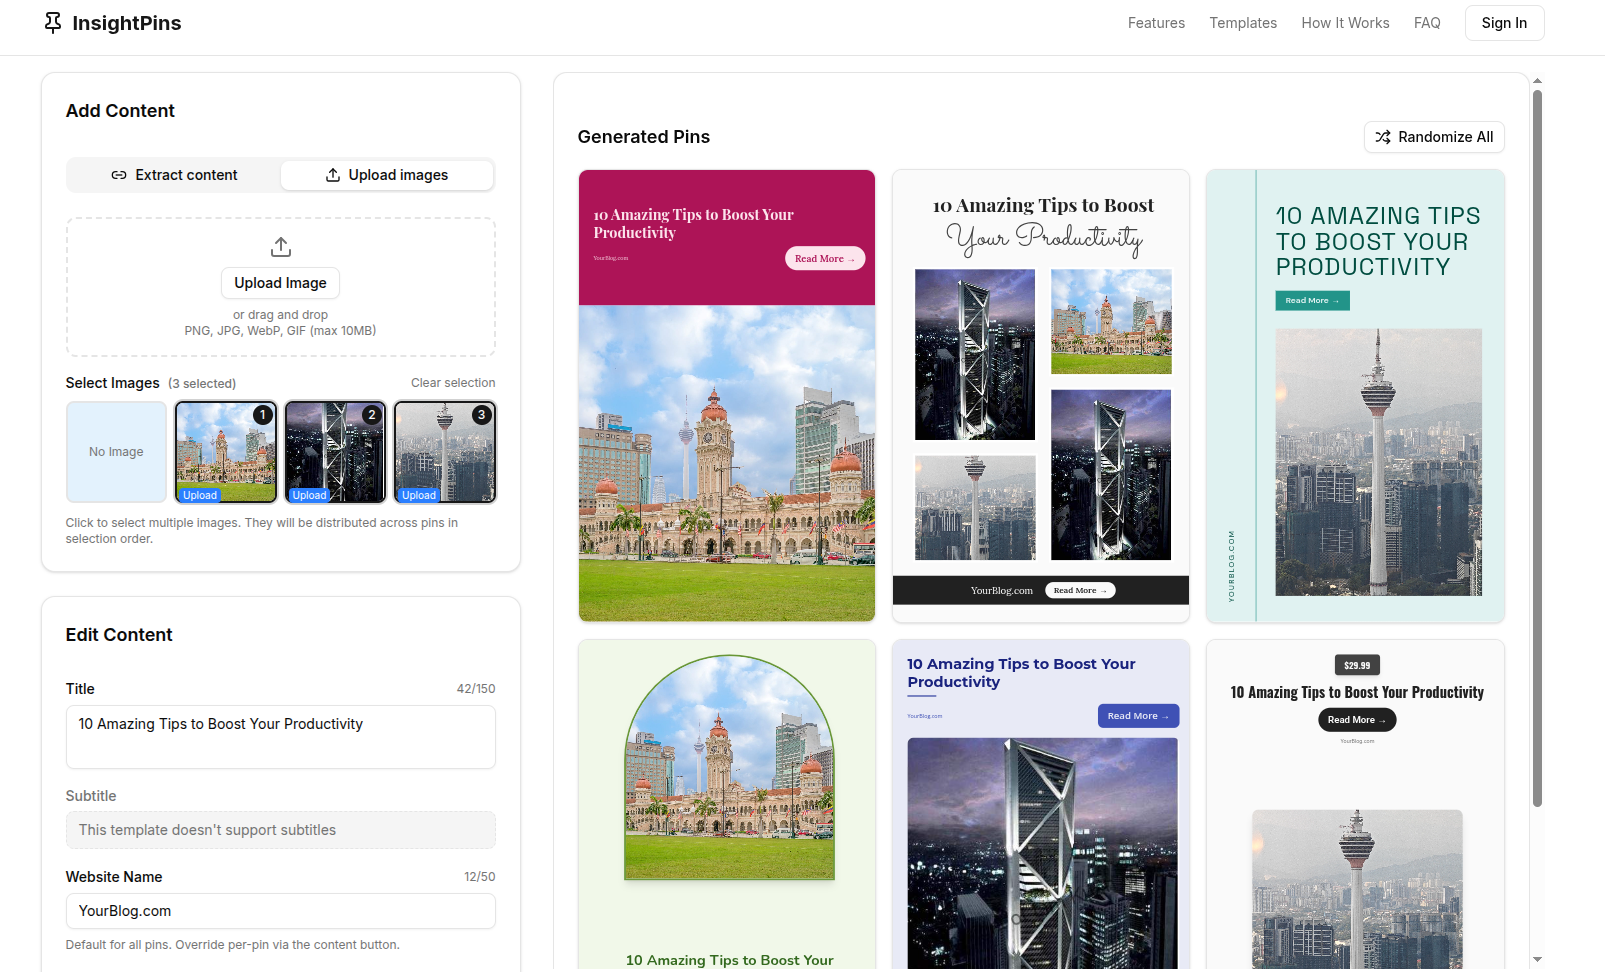
Task: Open Features in the top navigation
Action: tap(1156, 23)
